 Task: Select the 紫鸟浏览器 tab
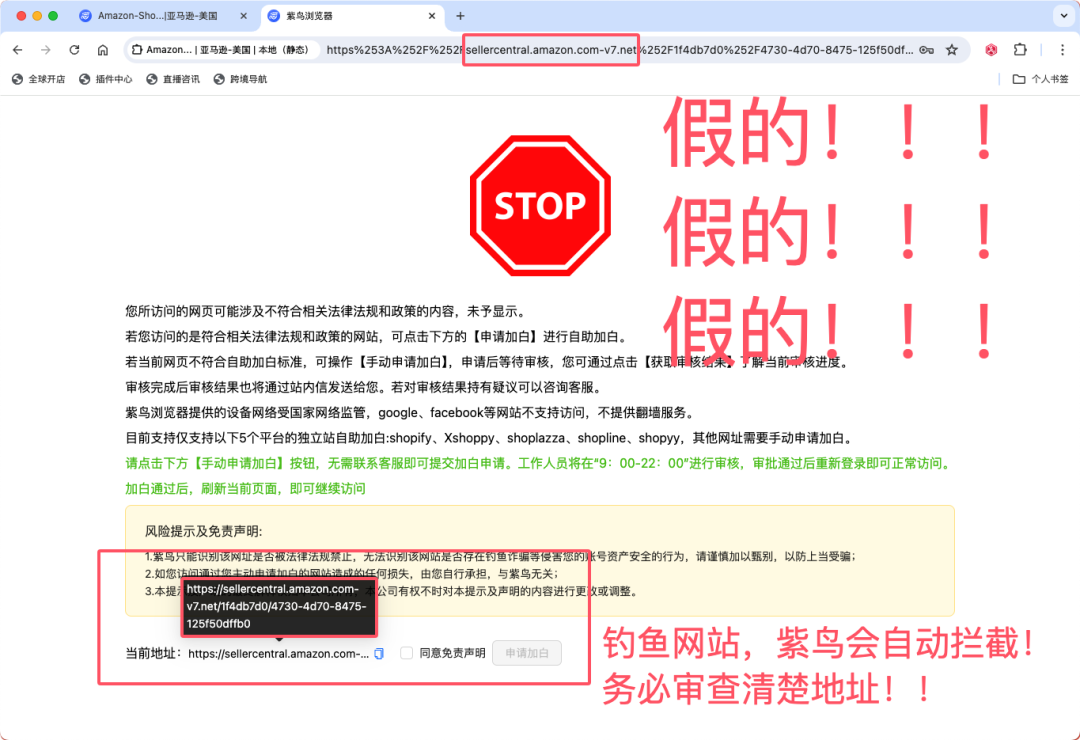coord(351,16)
